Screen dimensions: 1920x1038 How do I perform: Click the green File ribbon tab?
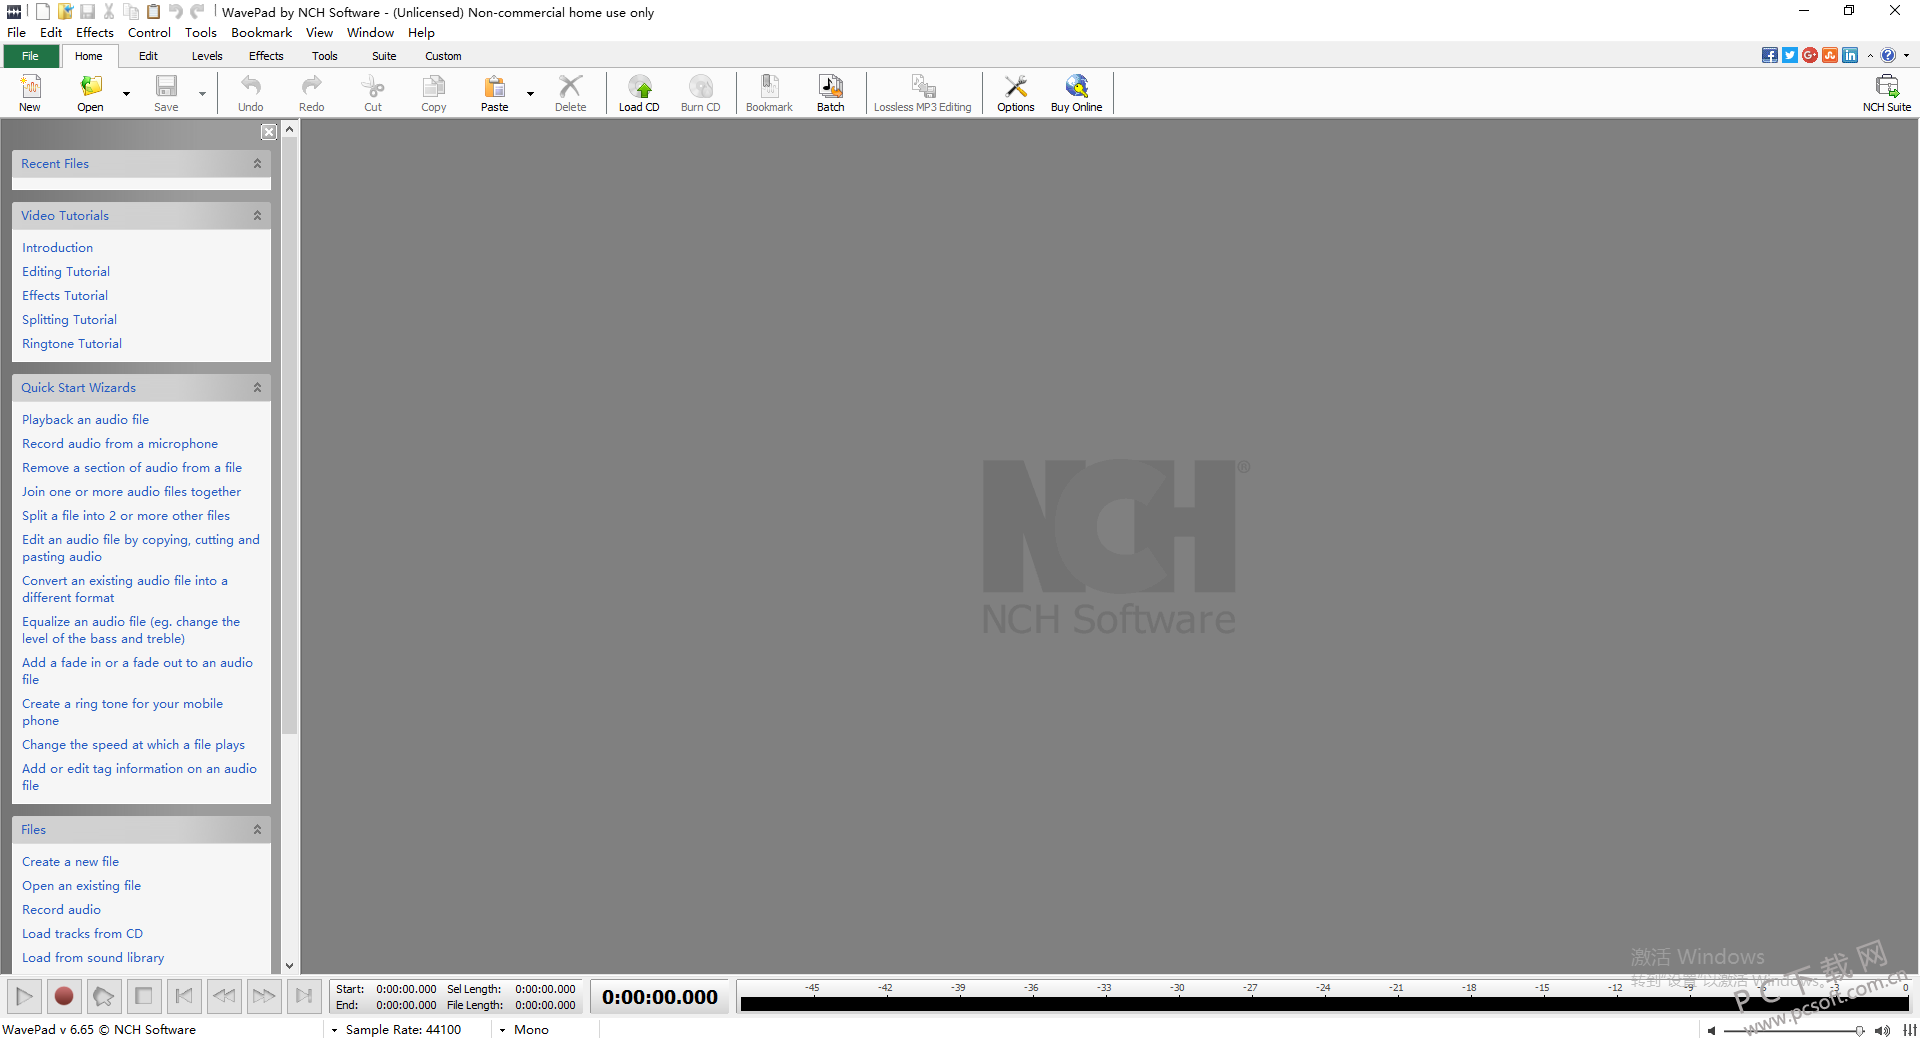tap(30, 56)
